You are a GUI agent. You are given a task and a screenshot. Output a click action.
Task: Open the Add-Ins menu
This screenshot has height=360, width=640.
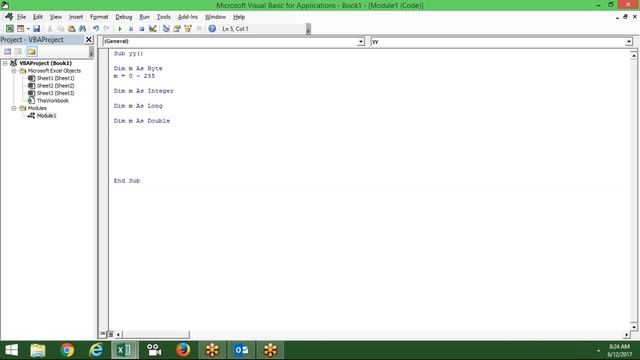click(188, 17)
